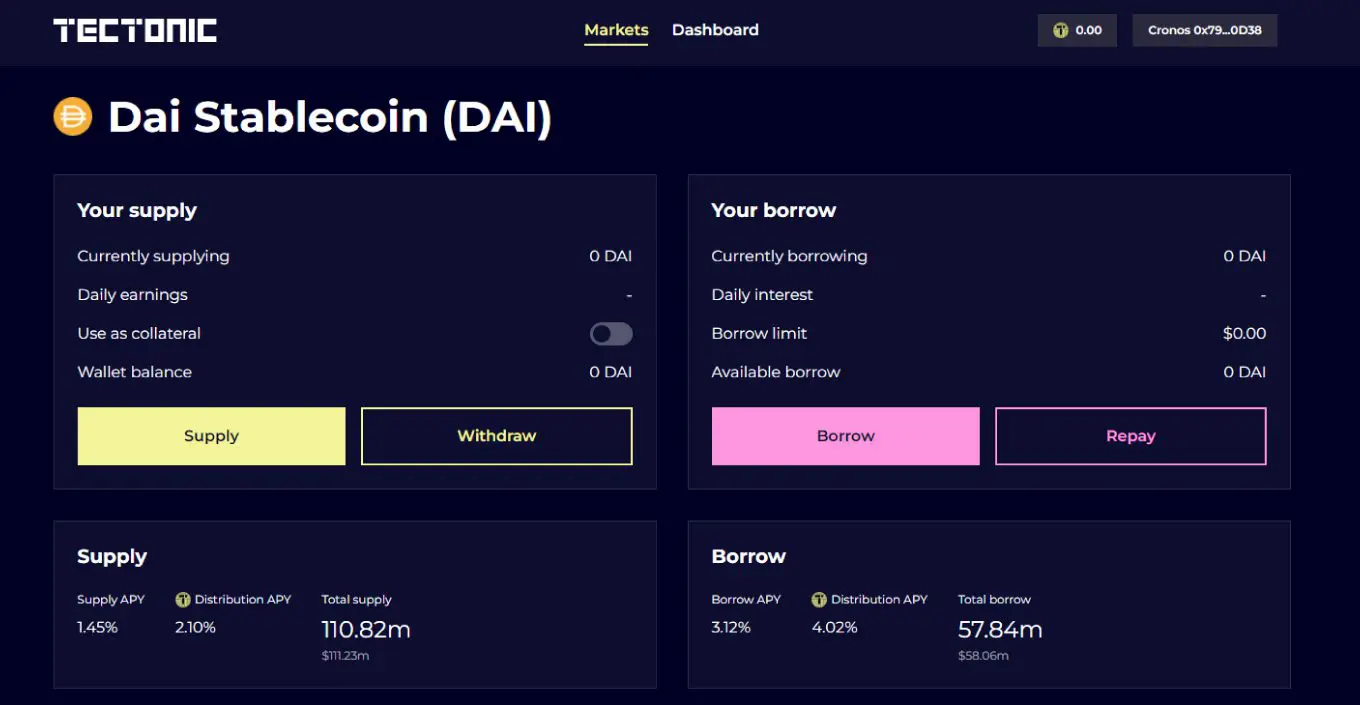Click the Supply section heading in the lower card
The height and width of the screenshot is (705, 1360).
pyautogui.click(x=112, y=557)
